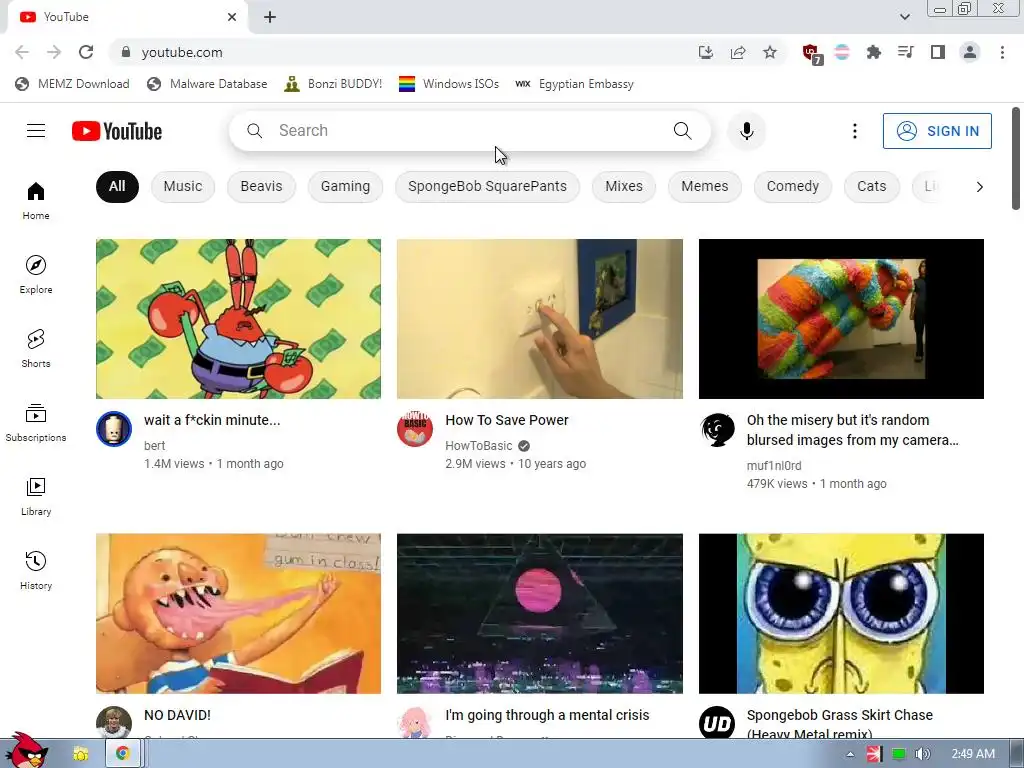This screenshot has width=1024, height=768.
Task: Open mental crisis video thumbnail
Action: click(x=540, y=614)
